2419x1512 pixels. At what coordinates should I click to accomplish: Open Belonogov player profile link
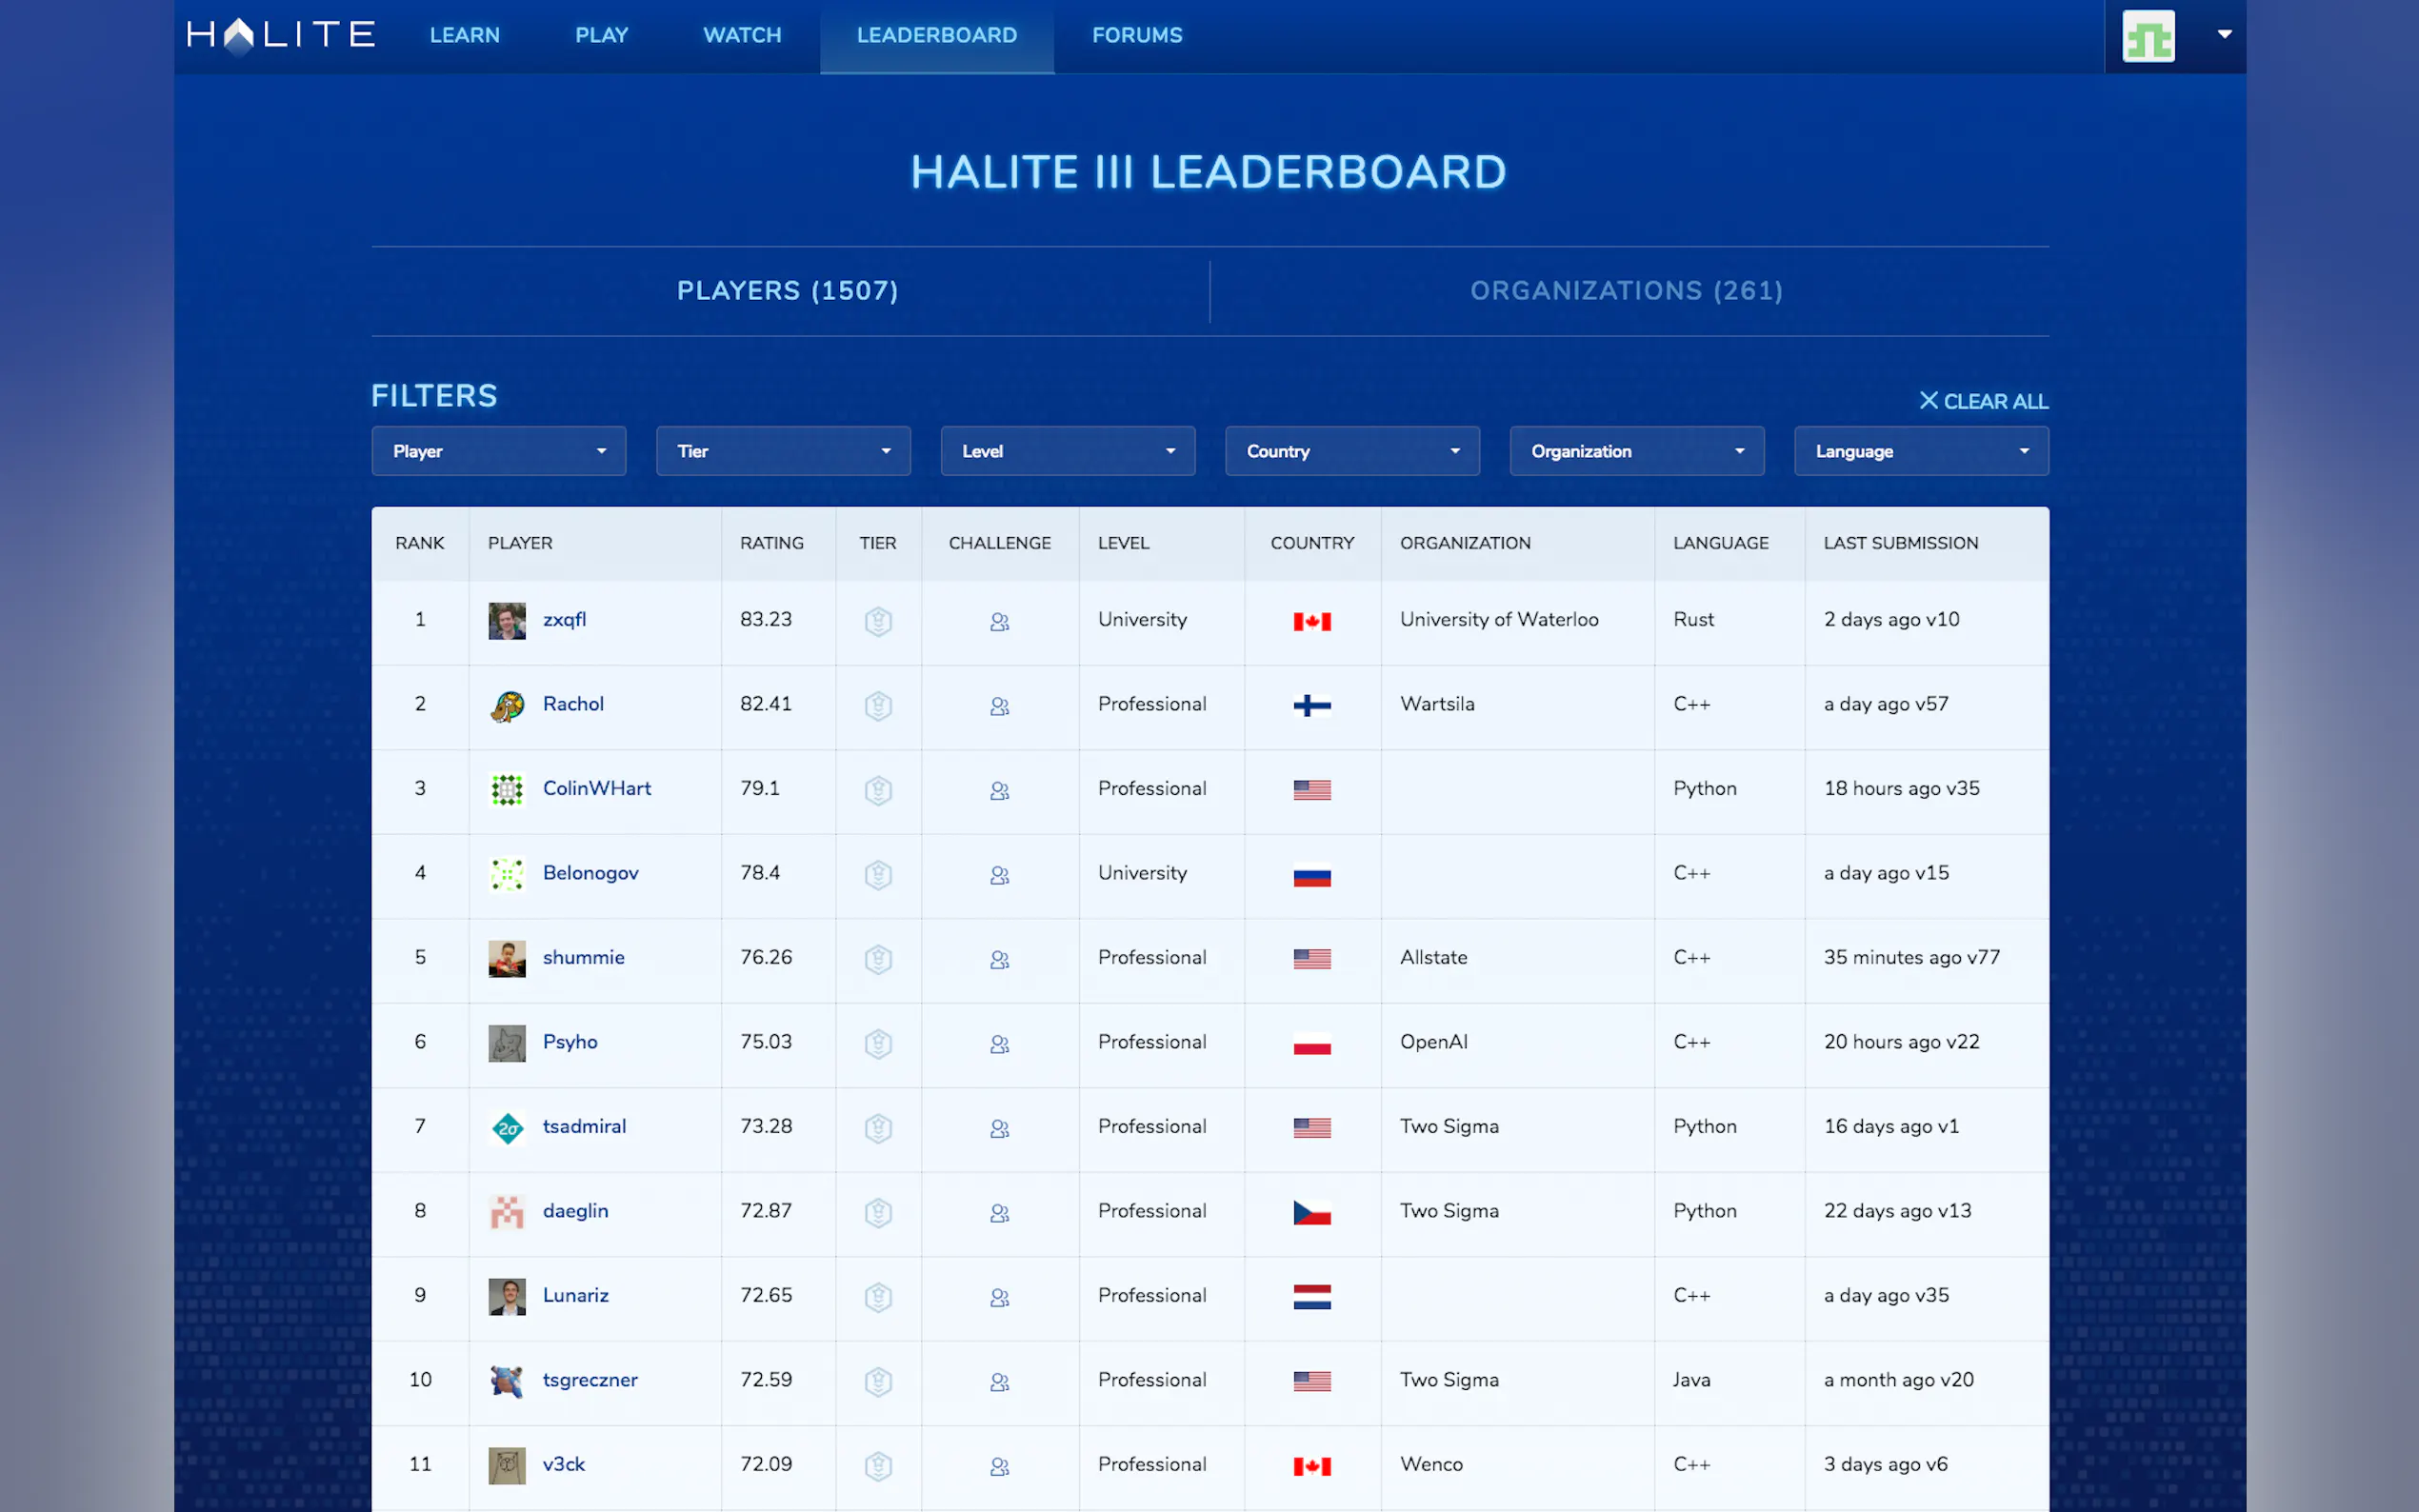[x=590, y=872]
